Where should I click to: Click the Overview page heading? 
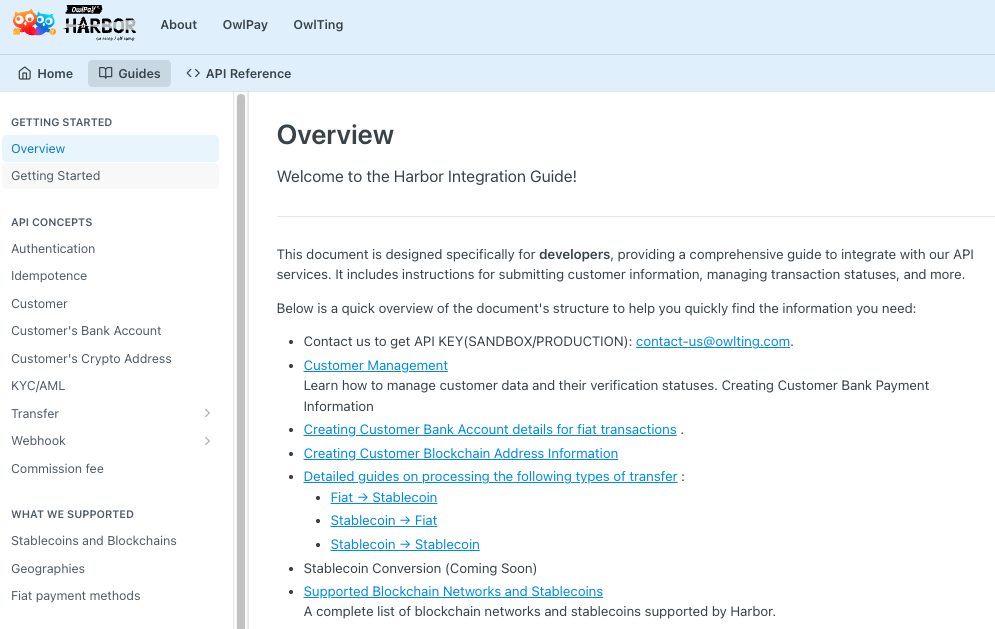coord(335,135)
